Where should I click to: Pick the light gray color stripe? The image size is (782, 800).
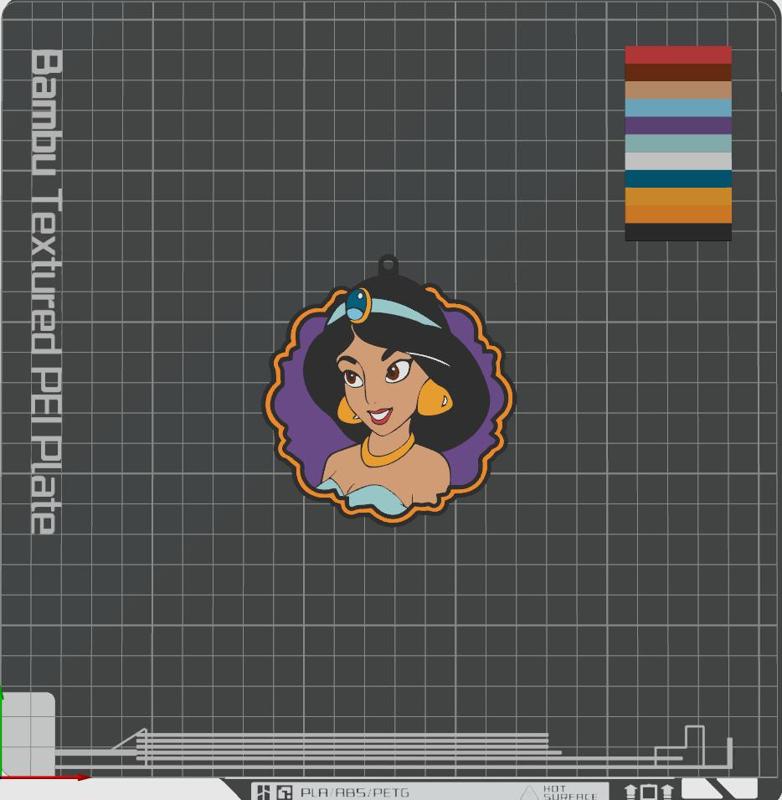678,161
